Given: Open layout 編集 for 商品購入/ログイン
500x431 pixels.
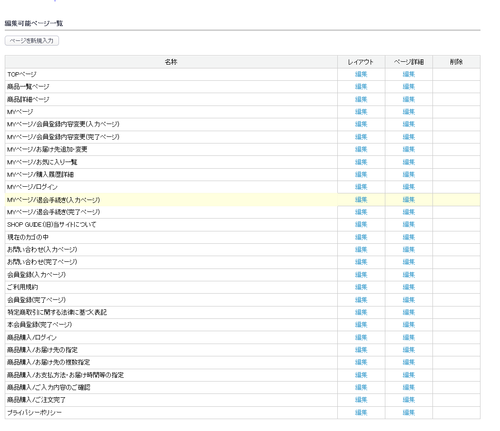Looking at the screenshot, I should (361, 338).
